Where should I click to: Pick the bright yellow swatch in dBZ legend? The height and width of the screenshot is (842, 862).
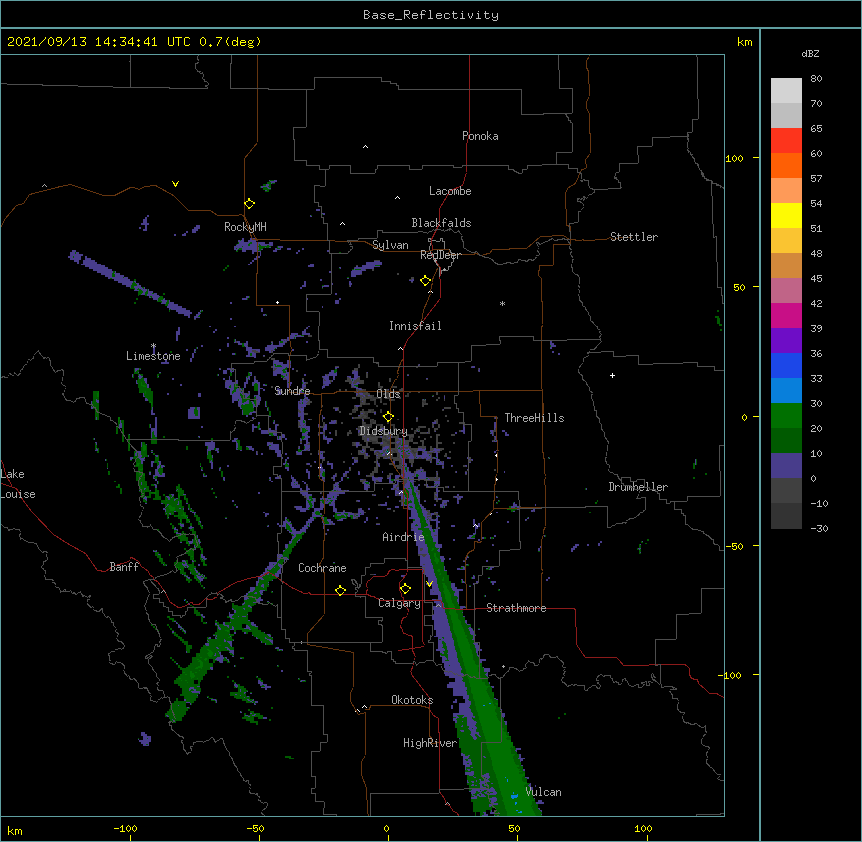coord(786,215)
